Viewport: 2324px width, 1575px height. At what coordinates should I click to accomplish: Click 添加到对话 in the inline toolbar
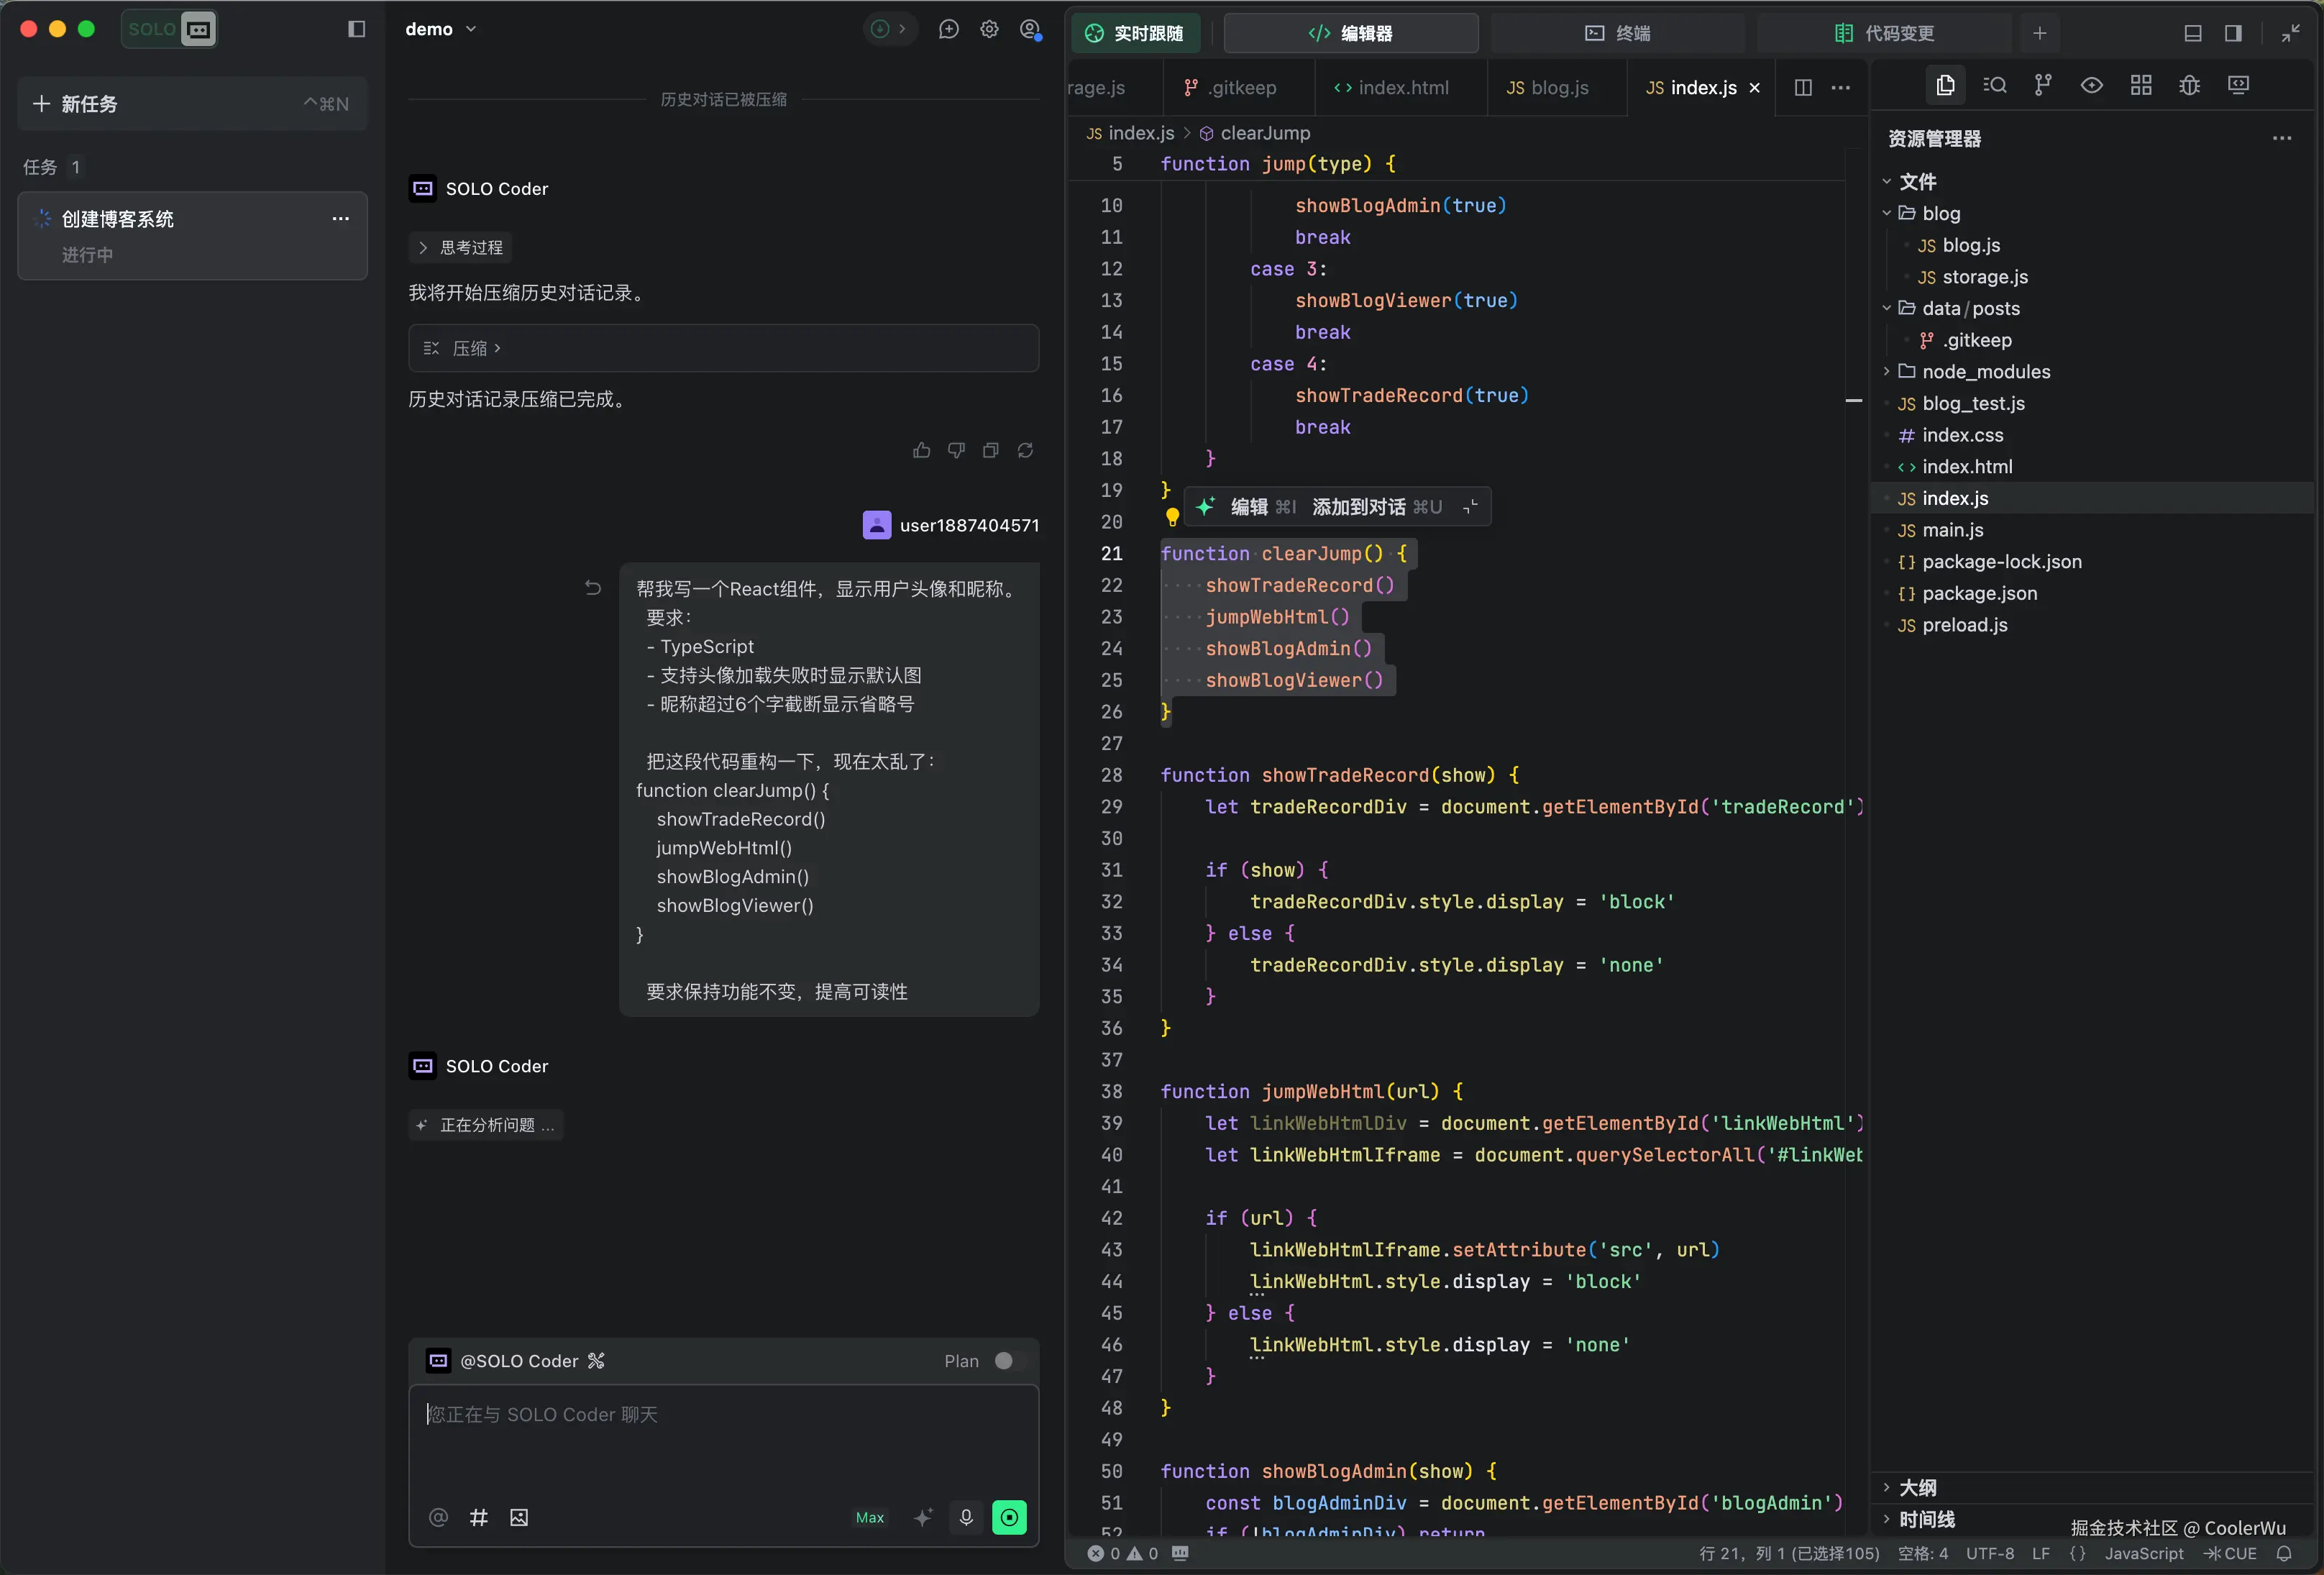click(1358, 507)
